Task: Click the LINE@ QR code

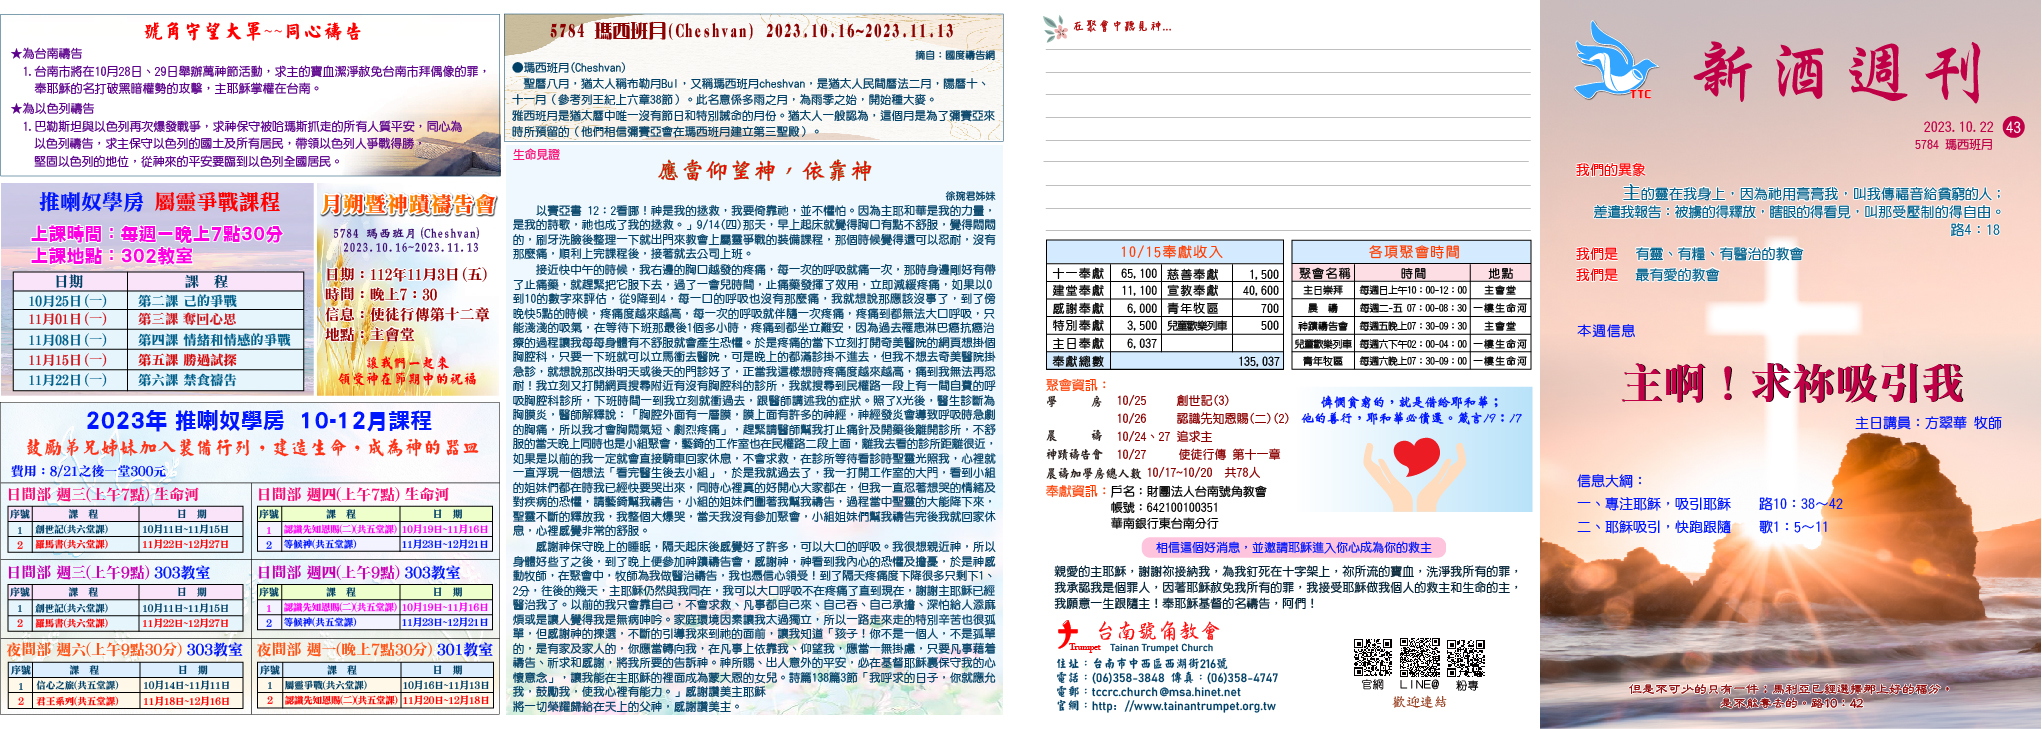Action: tap(1419, 657)
